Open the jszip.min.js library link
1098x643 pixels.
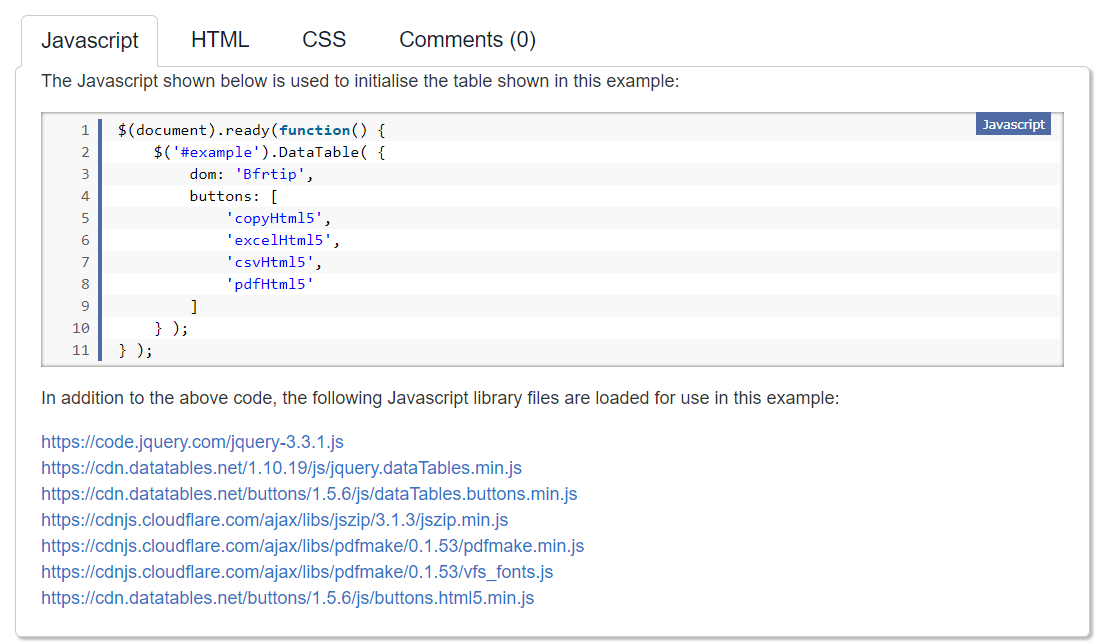pyautogui.click(x=274, y=519)
